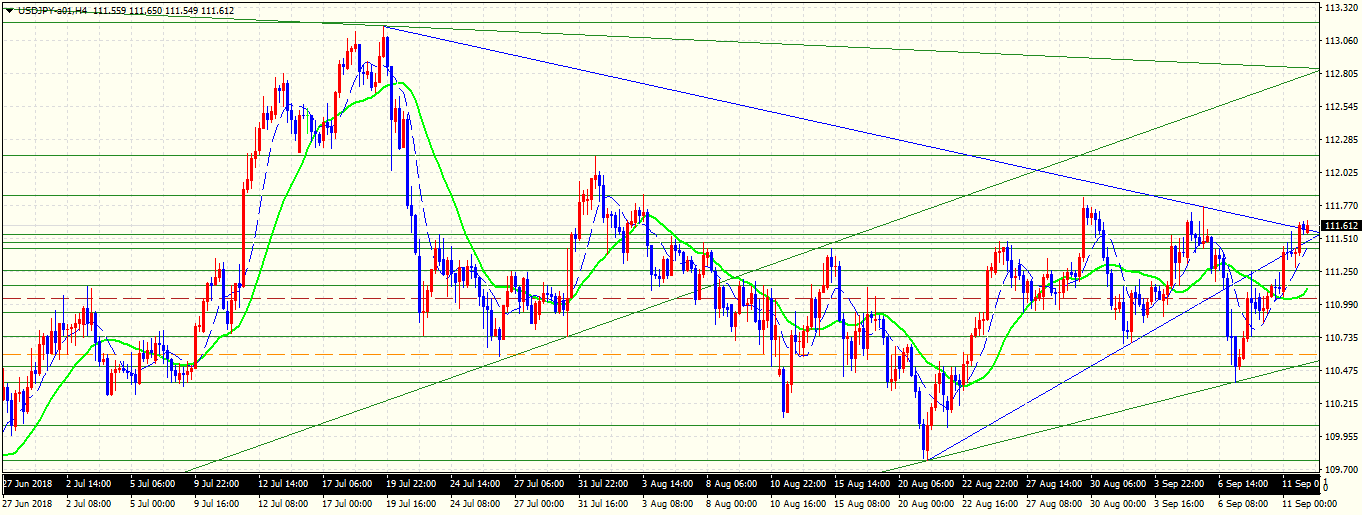
Task: Click the 15 Aug 14:00 time label
Action: (861, 483)
